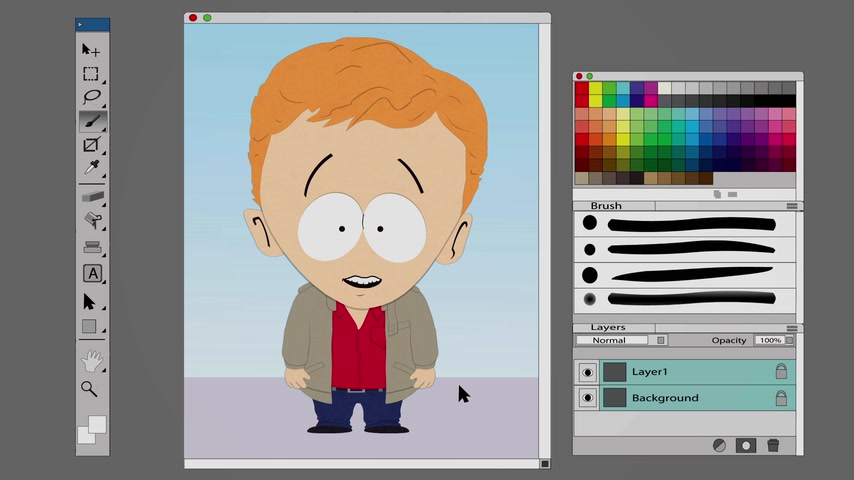Screen dimensions: 854x480
Task: Select the Eyedropper tool
Action: tap(92, 167)
